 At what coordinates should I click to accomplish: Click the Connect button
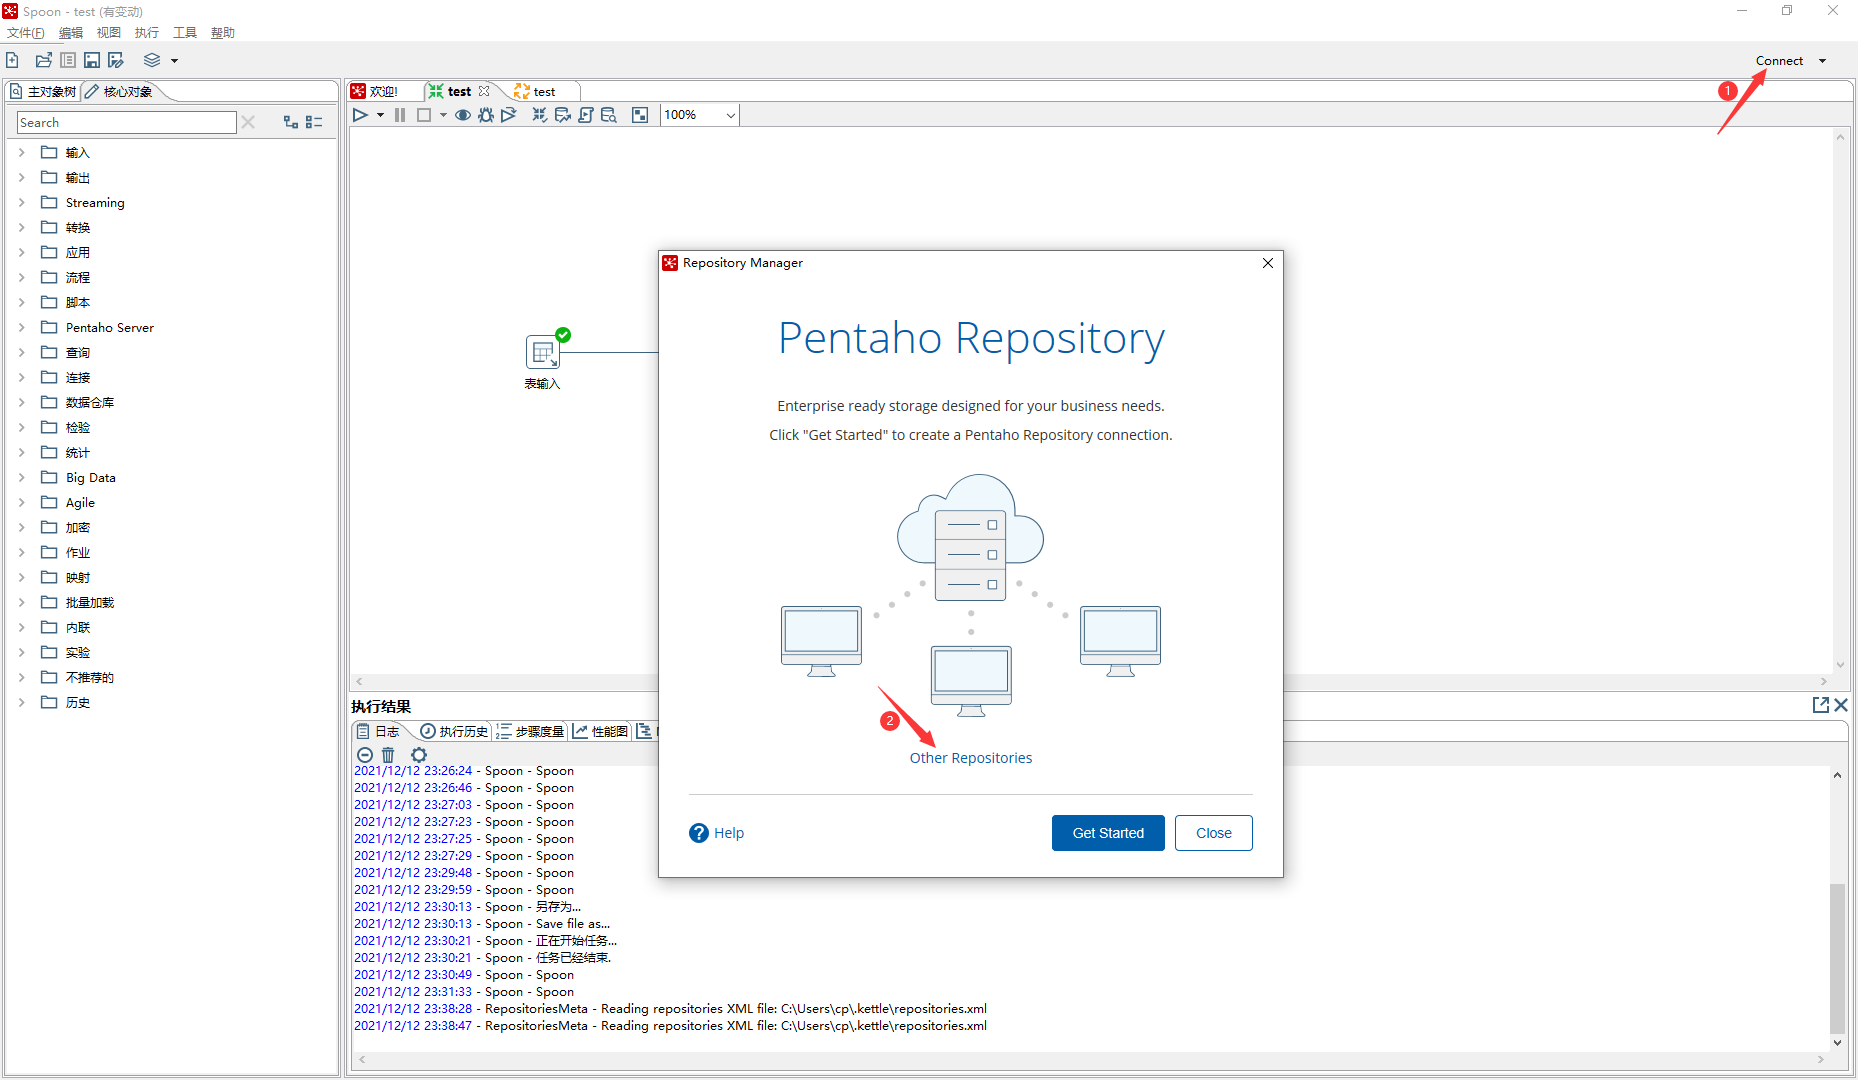[1779, 61]
